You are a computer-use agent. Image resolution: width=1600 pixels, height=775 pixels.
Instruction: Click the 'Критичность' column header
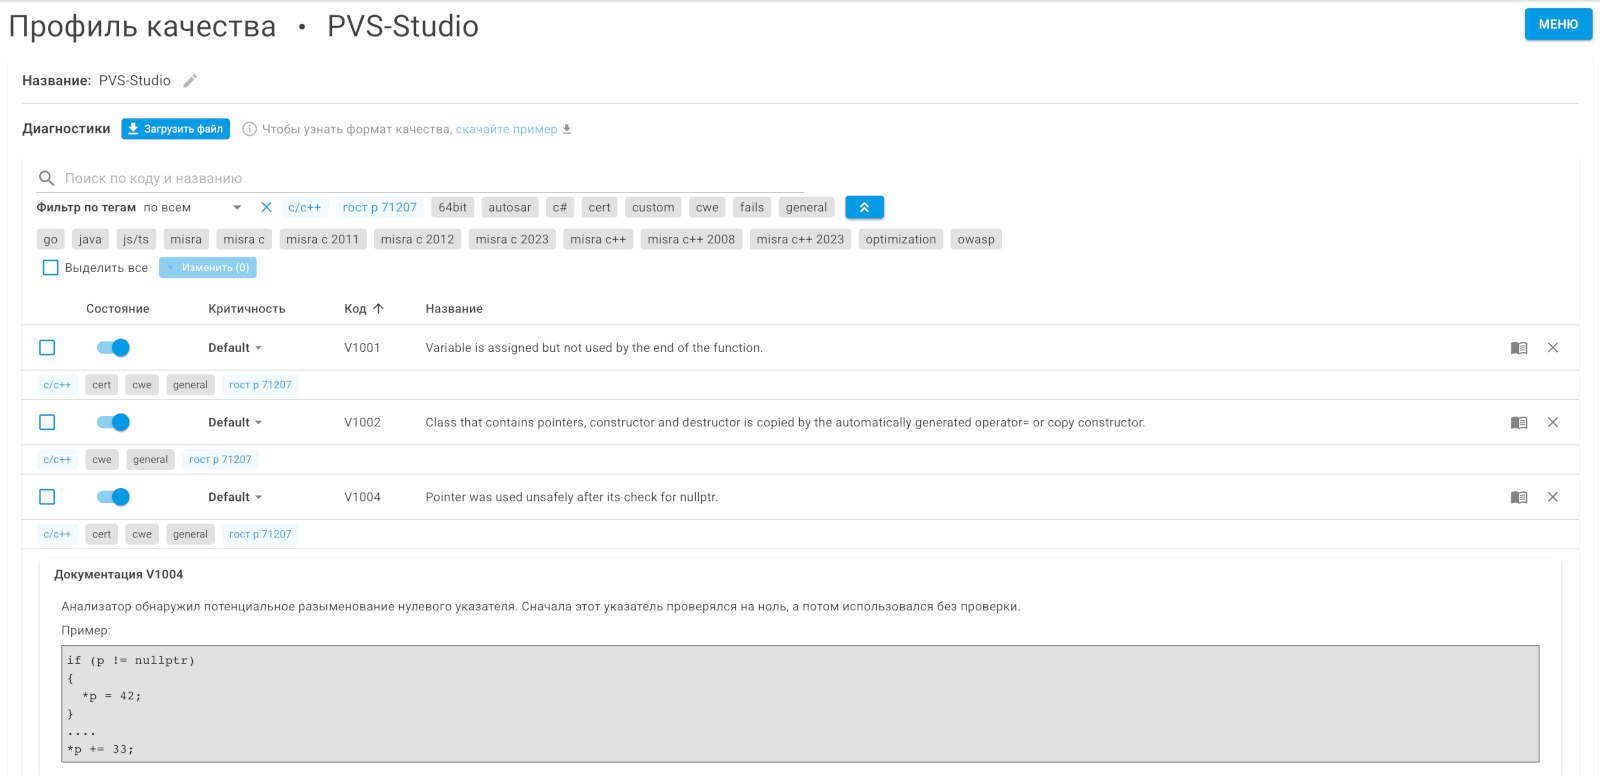[247, 309]
